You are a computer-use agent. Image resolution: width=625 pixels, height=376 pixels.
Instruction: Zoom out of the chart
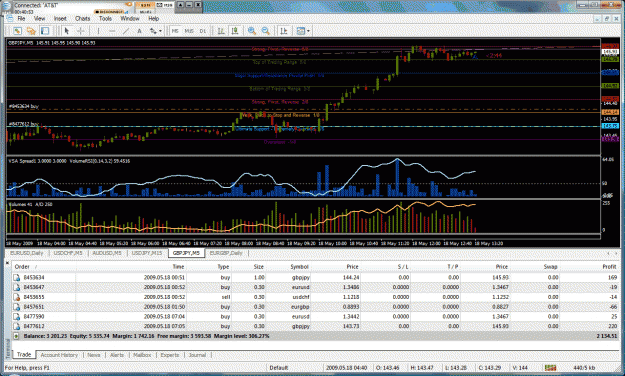(266, 31)
